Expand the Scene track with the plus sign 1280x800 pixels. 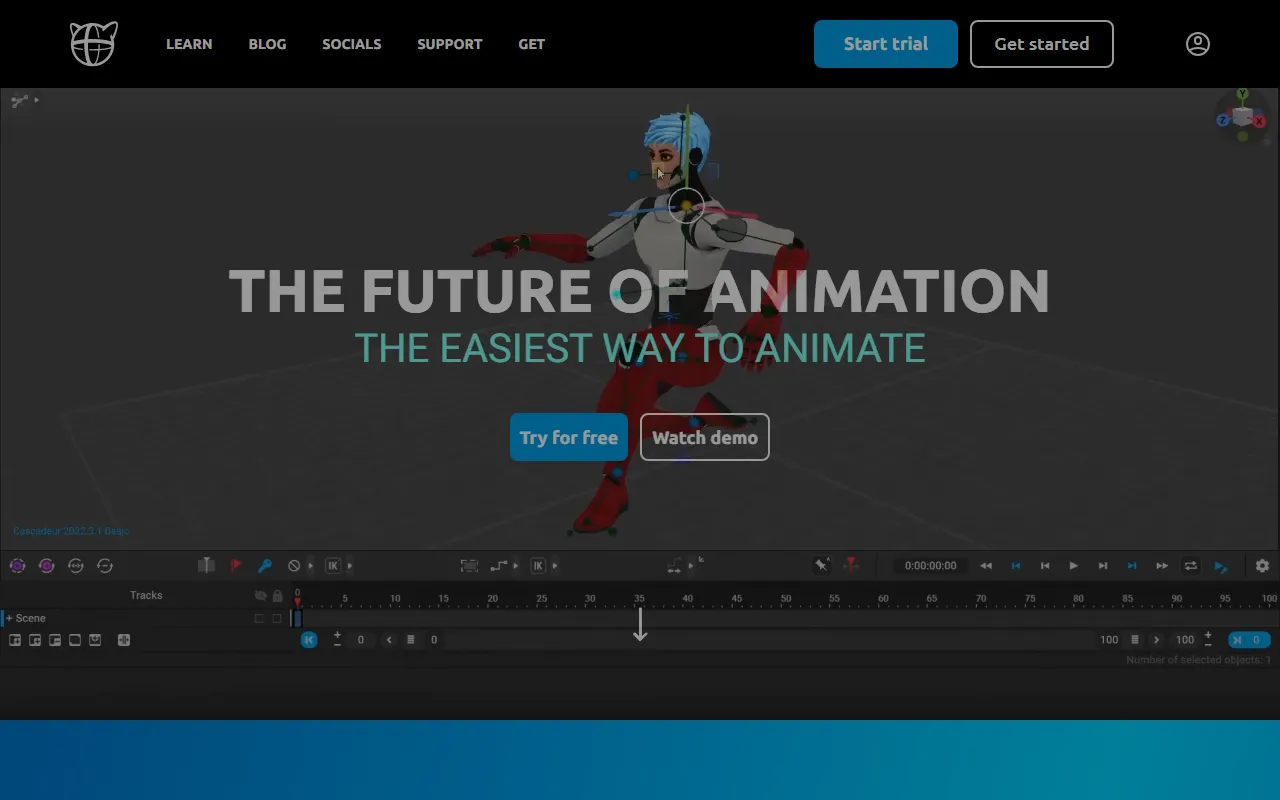(x=9, y=618)
